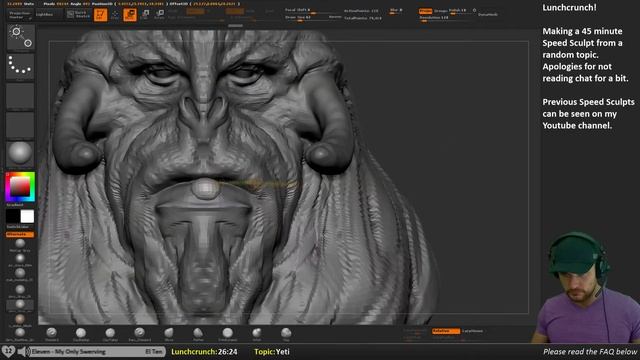Toggle the orange Alternate button
The height and width of the screenshot is (360, 640).
[20, 235]
